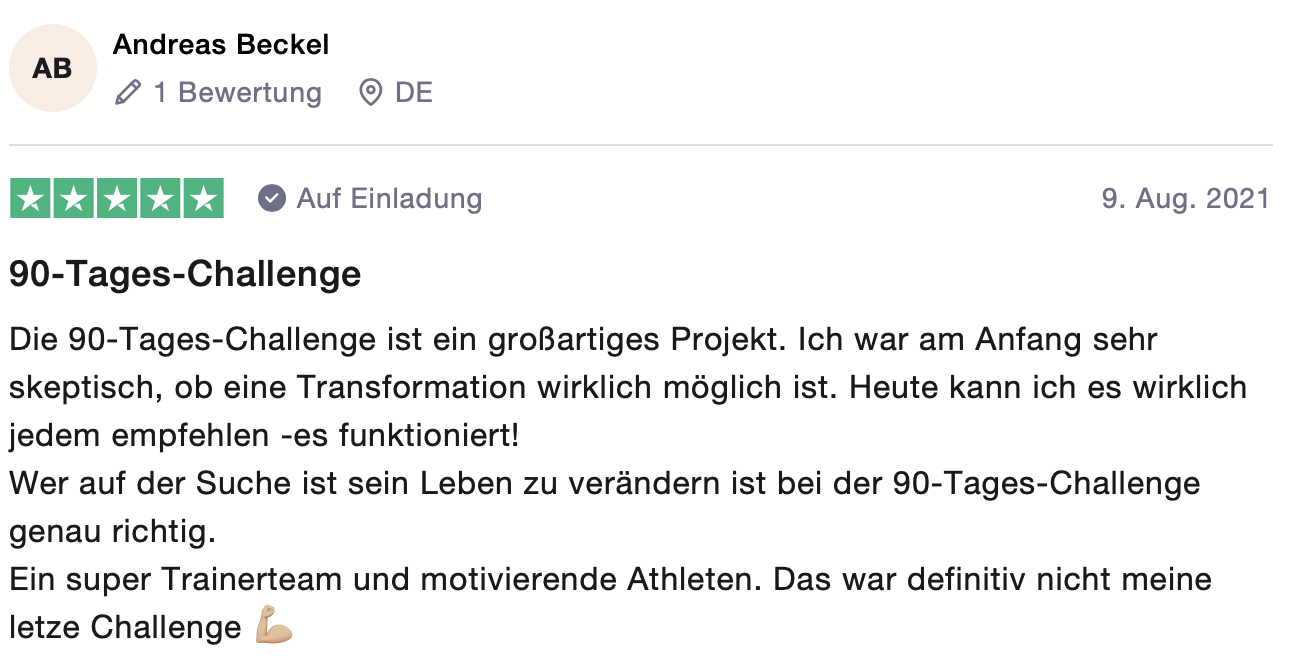
Task: Click the 'letze Challenge' closing text
Action: pos(126,627)
